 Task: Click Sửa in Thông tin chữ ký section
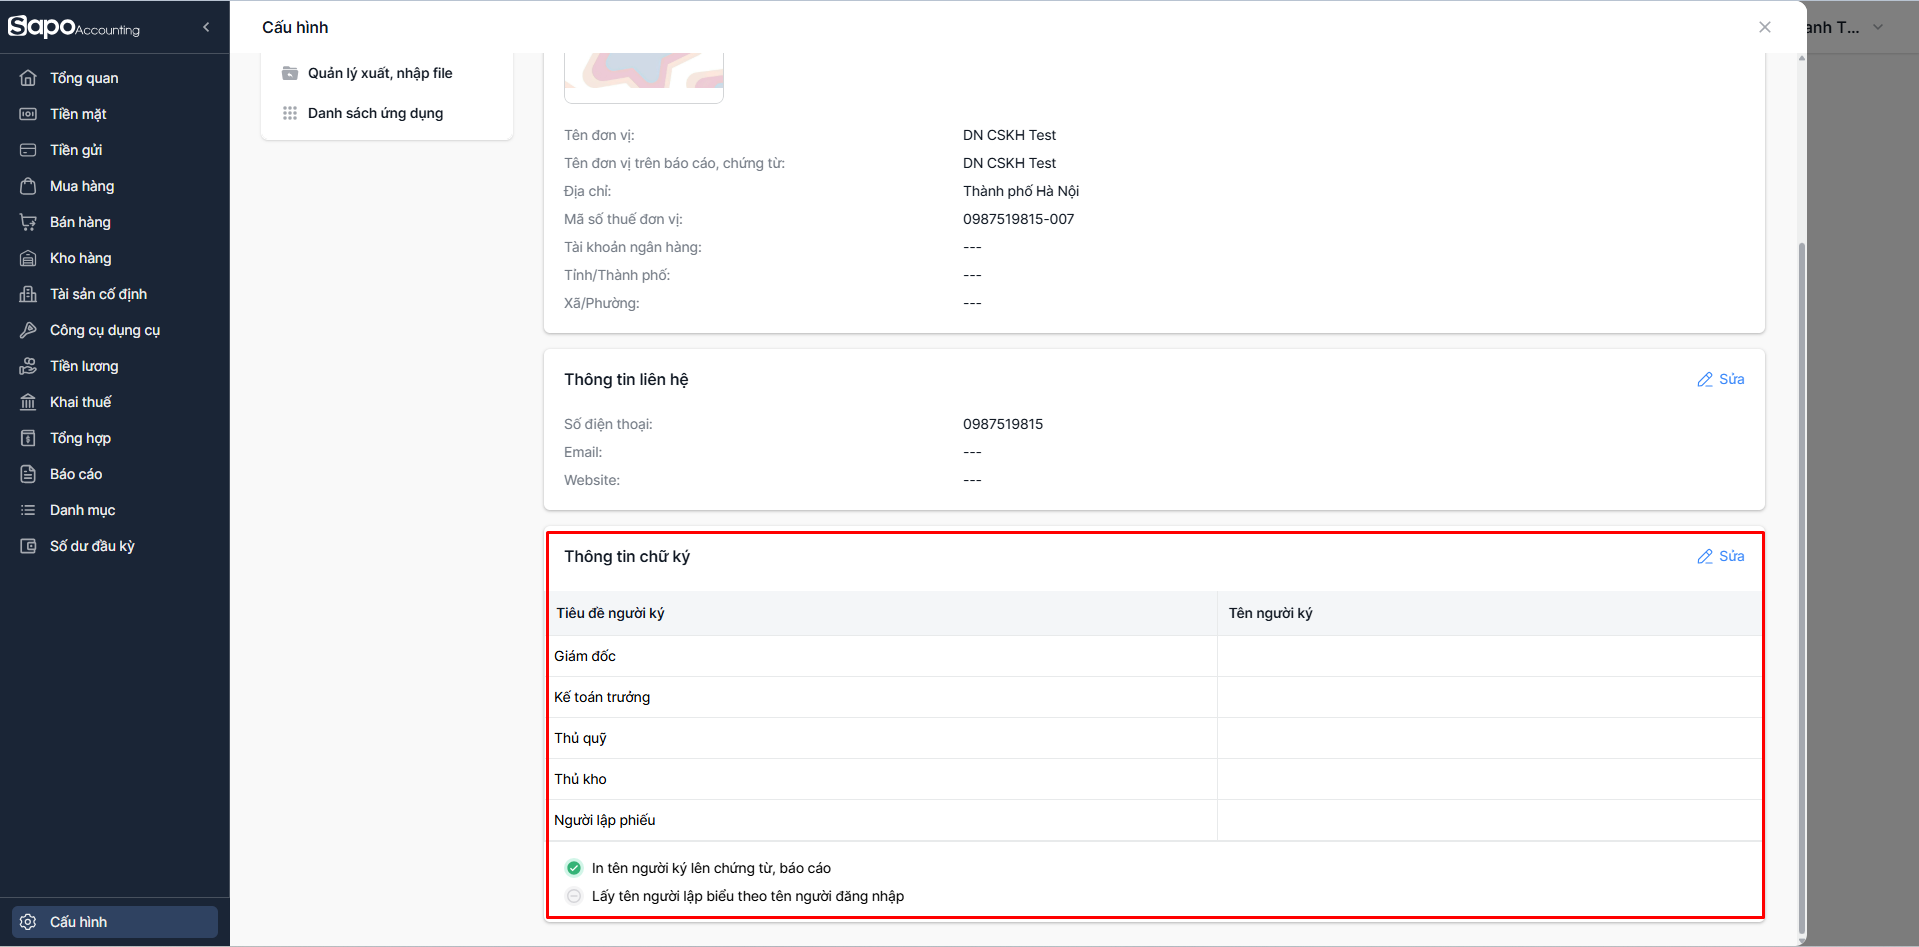point(1721,556)
